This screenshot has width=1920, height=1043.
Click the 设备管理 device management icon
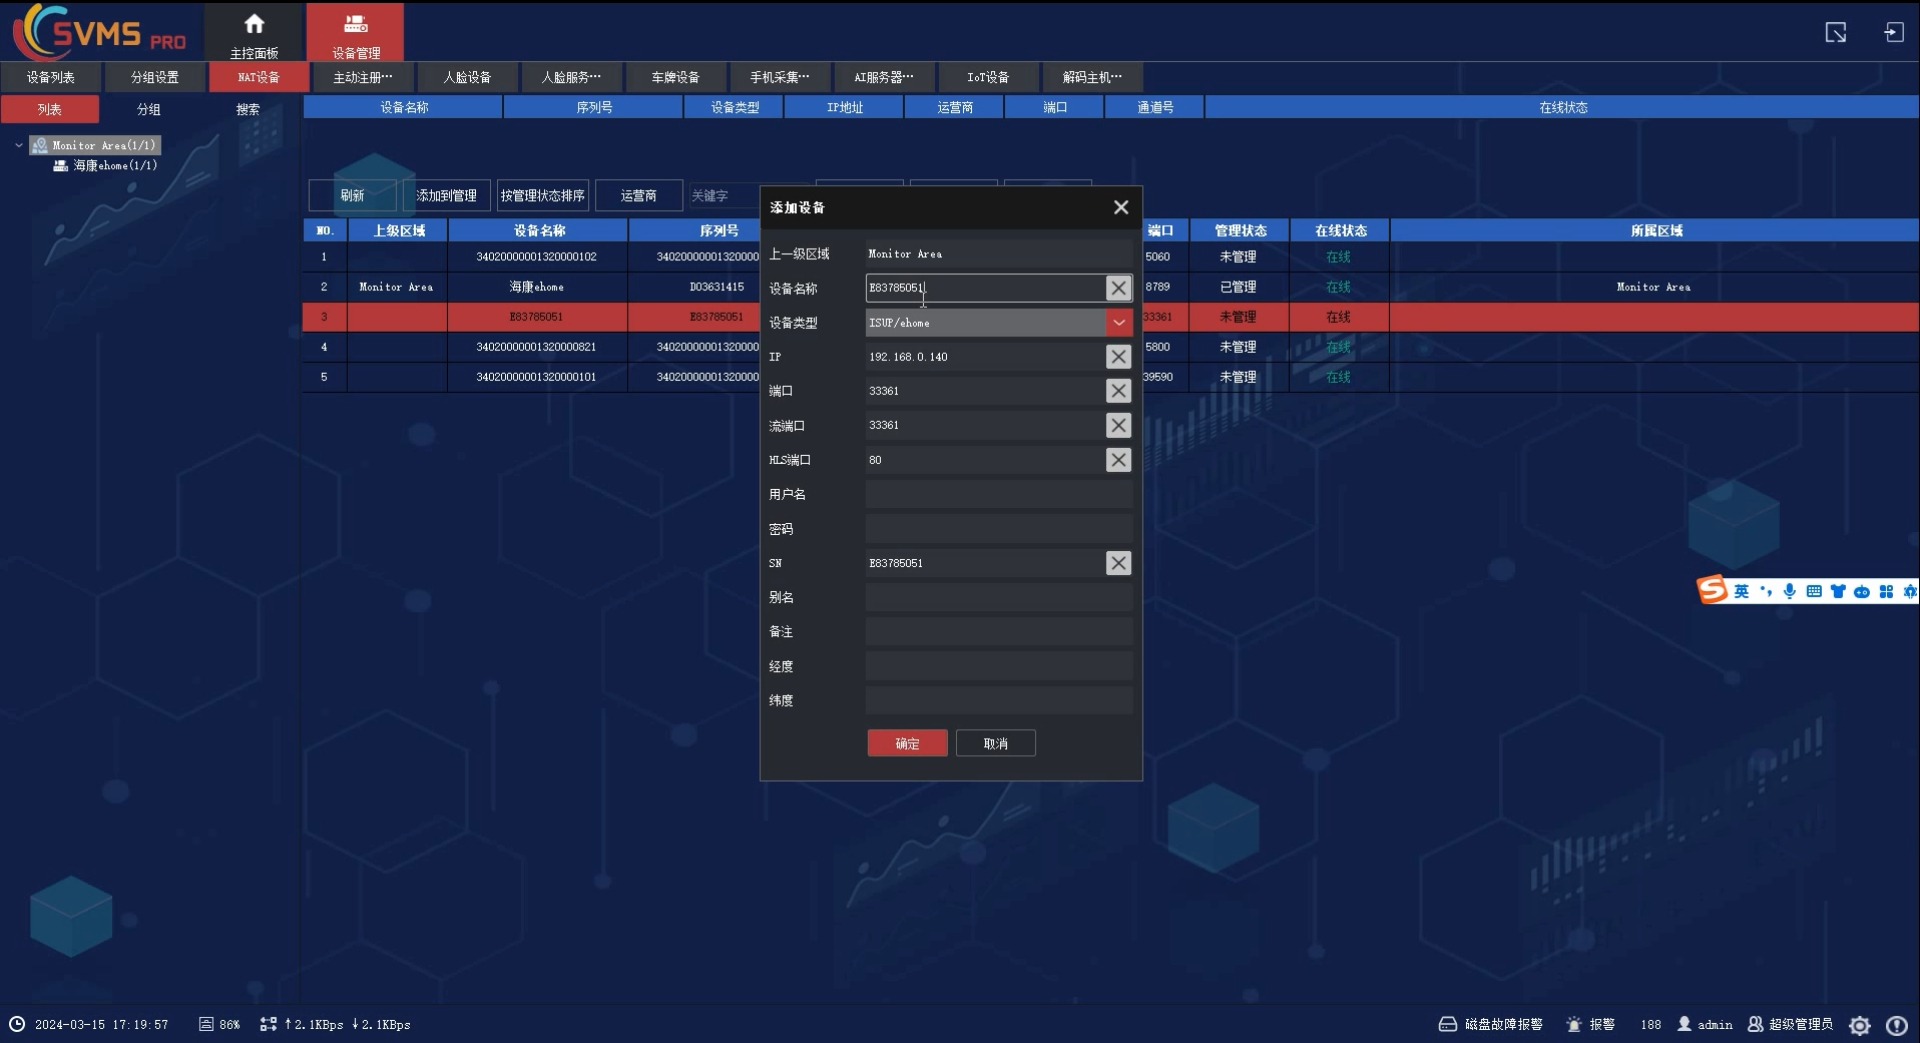[355, 24]
